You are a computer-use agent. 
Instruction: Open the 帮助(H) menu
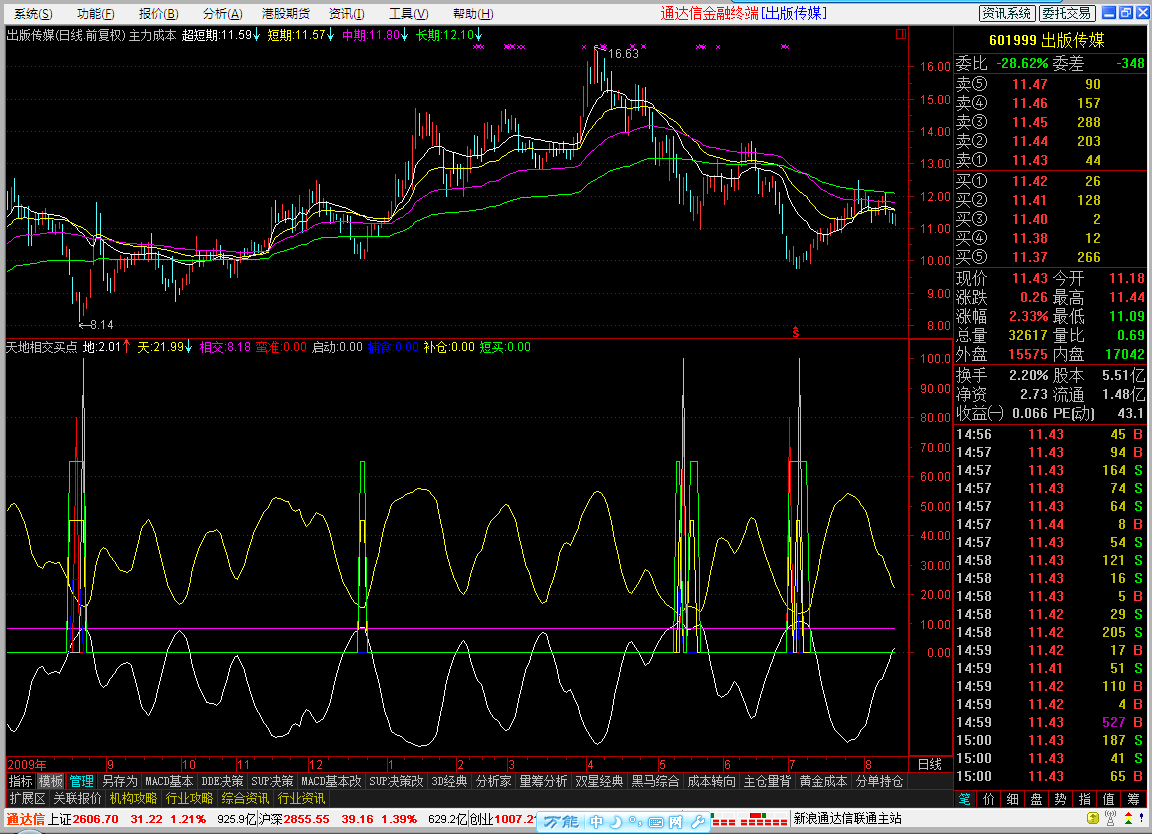pyautogui.click(x=473, y=13)
